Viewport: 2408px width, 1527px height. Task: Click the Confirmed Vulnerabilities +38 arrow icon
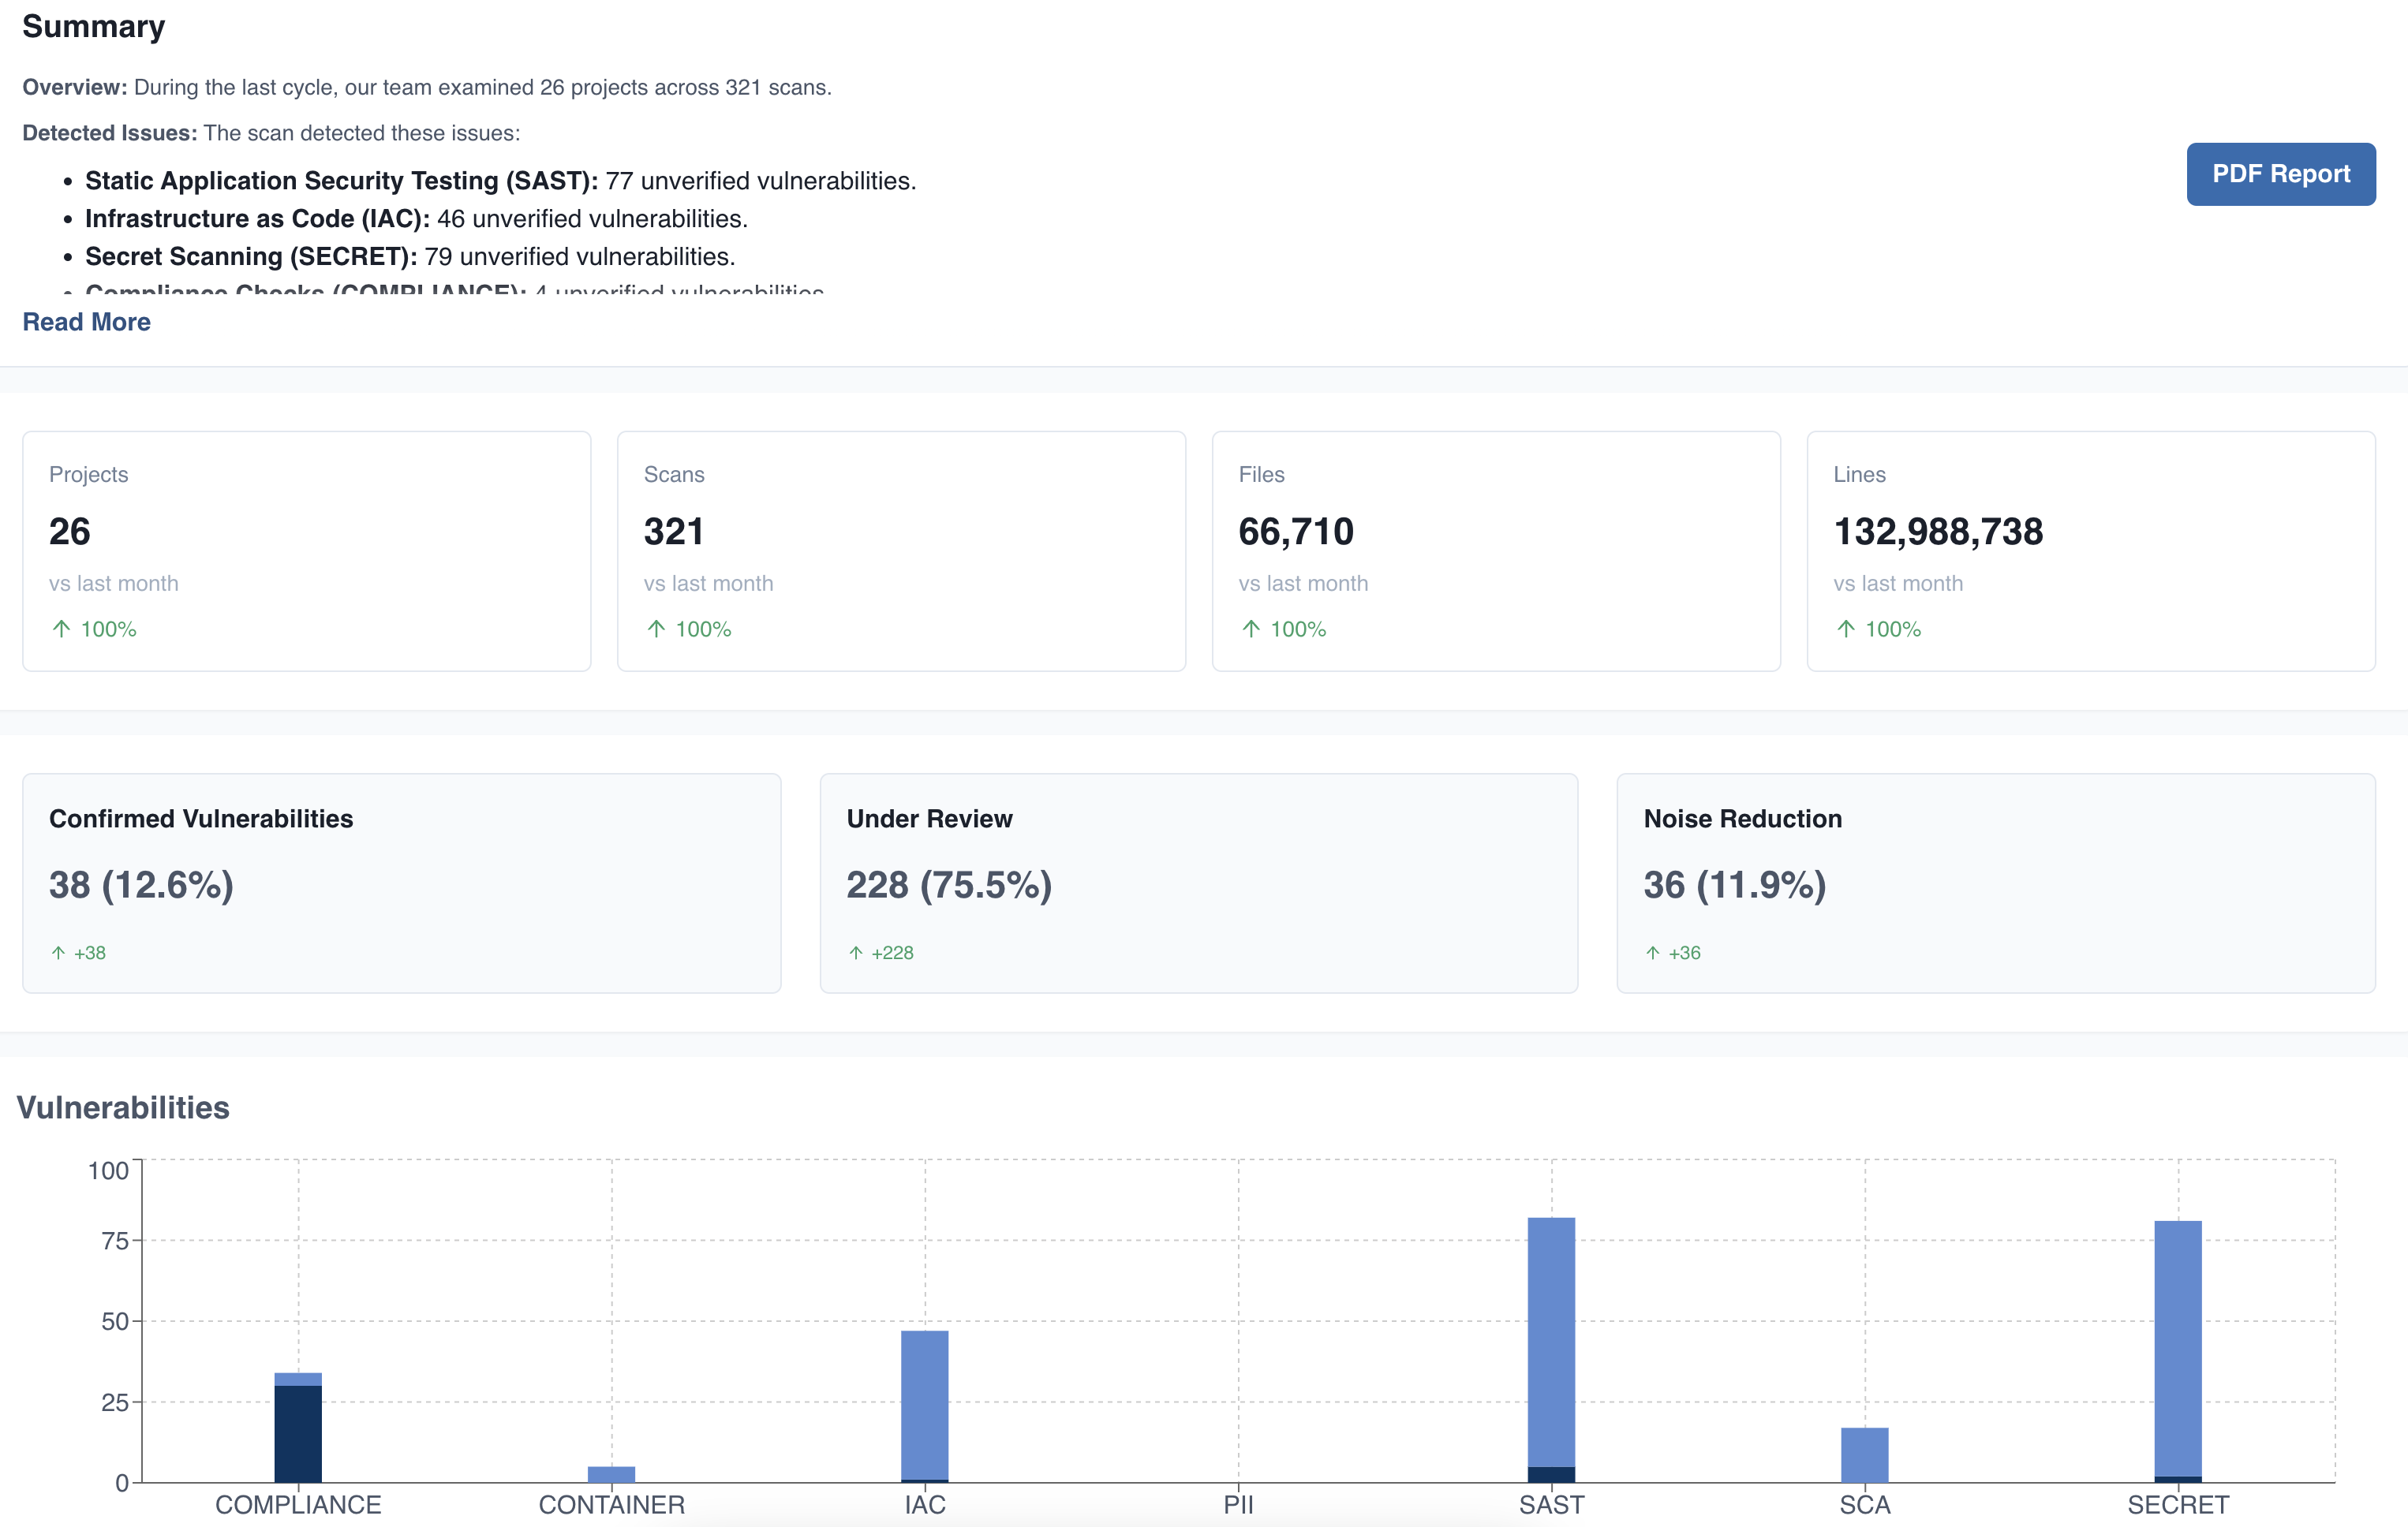58,953
